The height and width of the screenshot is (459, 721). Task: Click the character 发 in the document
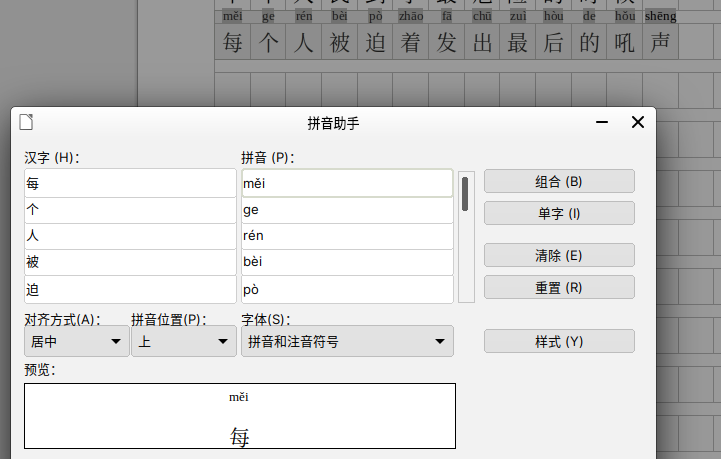coord(446,43)
